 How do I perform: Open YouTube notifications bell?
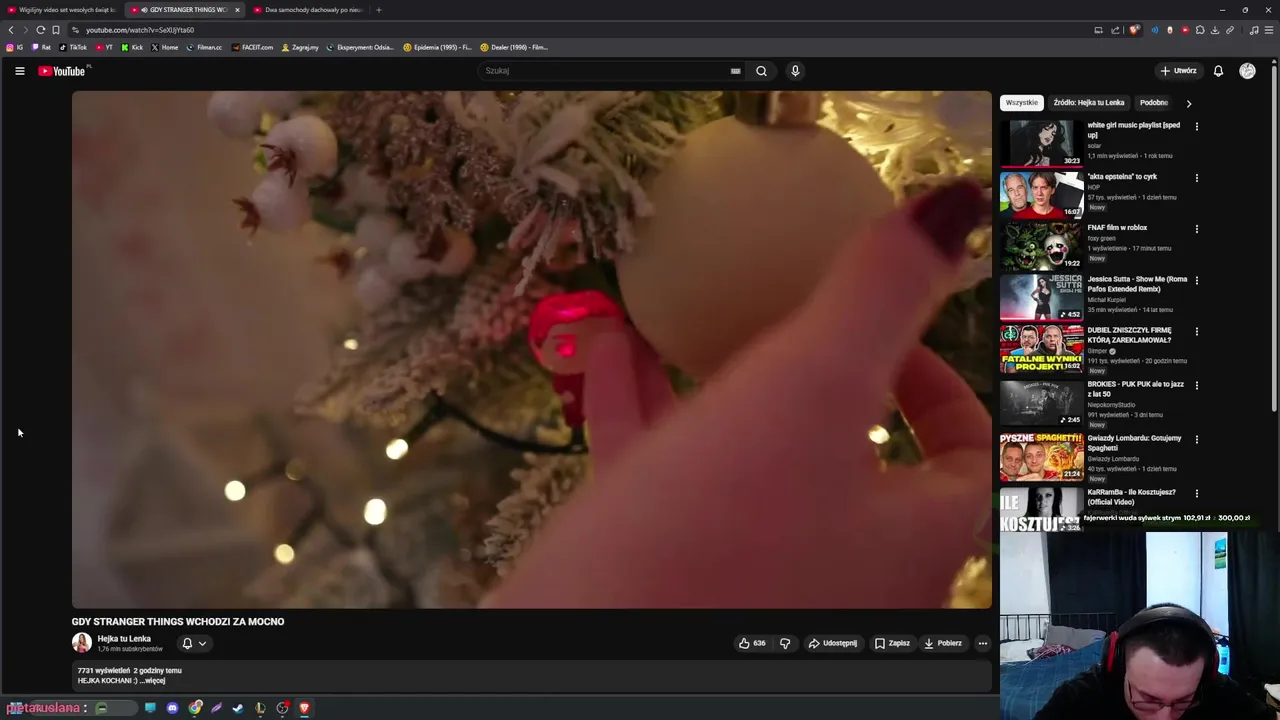point(1218,71)
